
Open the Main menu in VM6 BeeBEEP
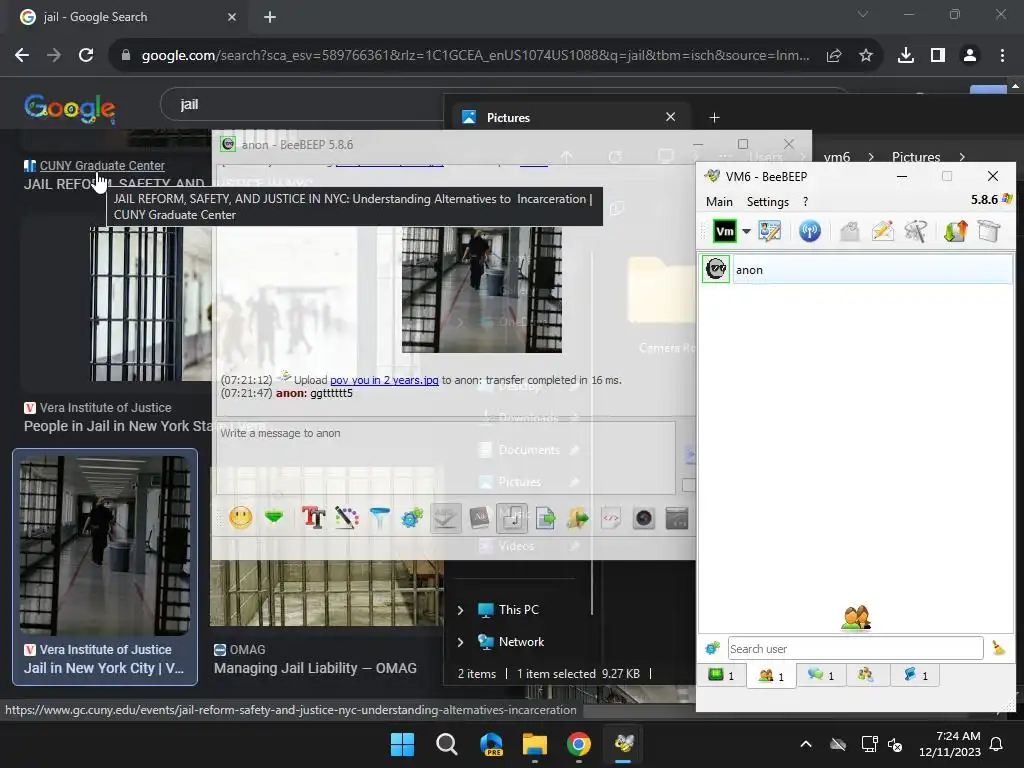(719, 202)
